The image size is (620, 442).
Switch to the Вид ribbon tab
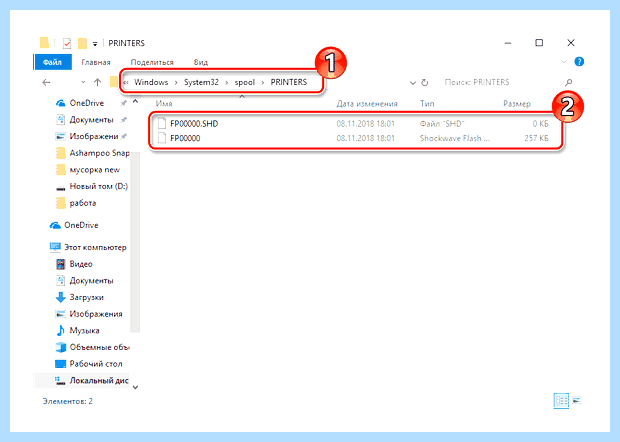click(200, 62)
